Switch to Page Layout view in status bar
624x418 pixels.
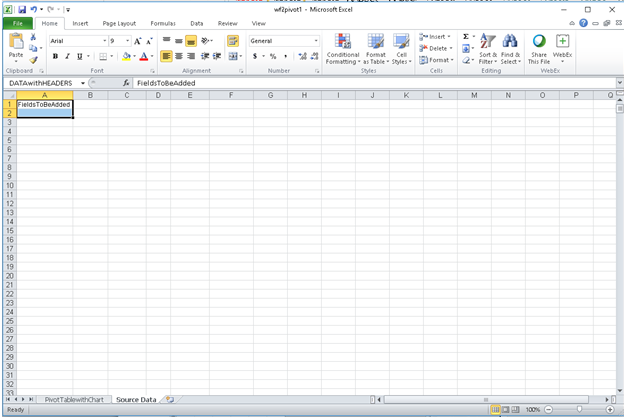[x=505, y=409]
